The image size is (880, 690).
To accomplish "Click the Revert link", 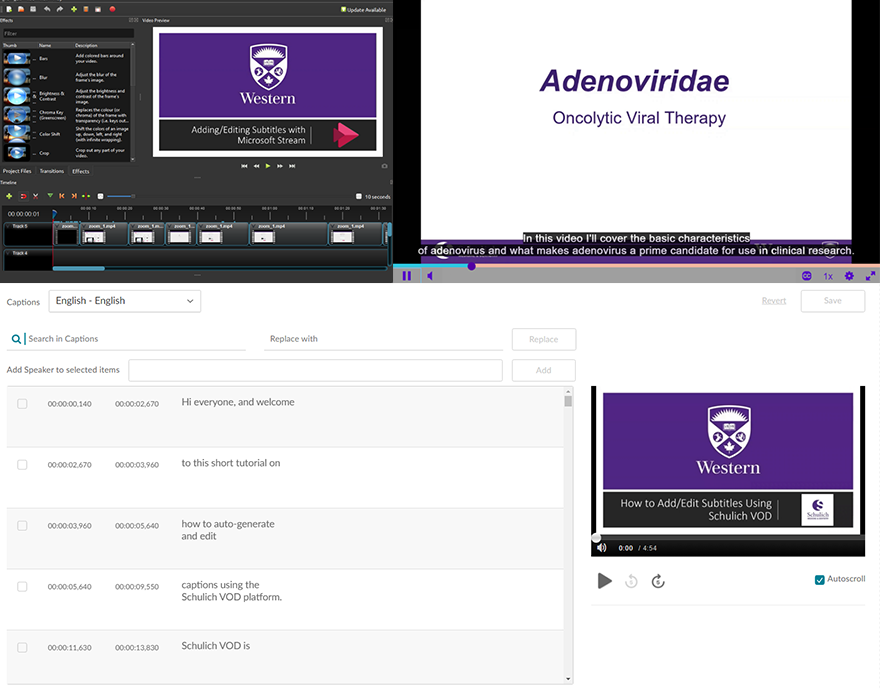I will [x=773, y=301].
